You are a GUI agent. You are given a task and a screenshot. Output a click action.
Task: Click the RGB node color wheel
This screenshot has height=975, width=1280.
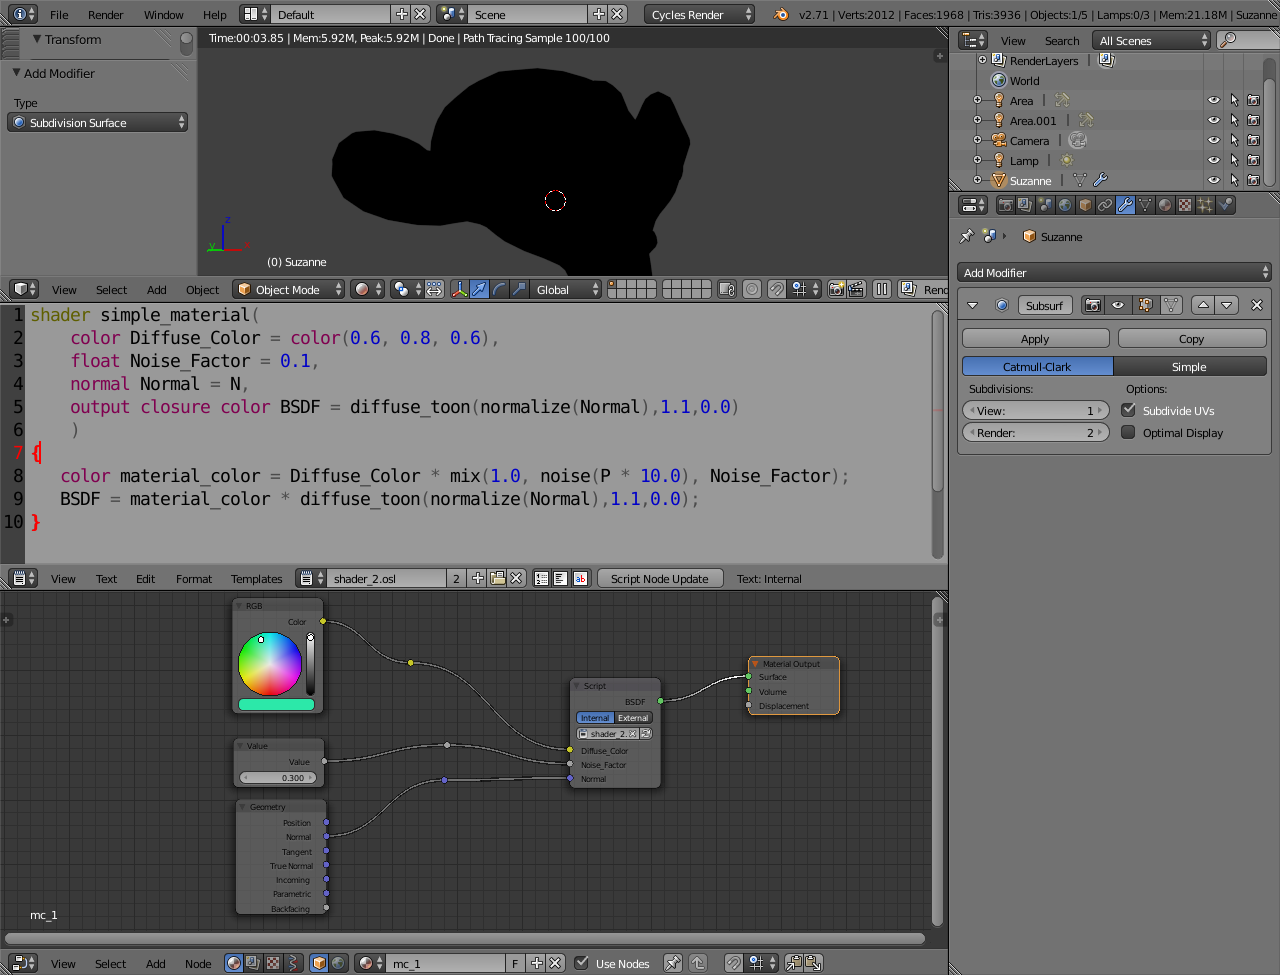[270, 664]
